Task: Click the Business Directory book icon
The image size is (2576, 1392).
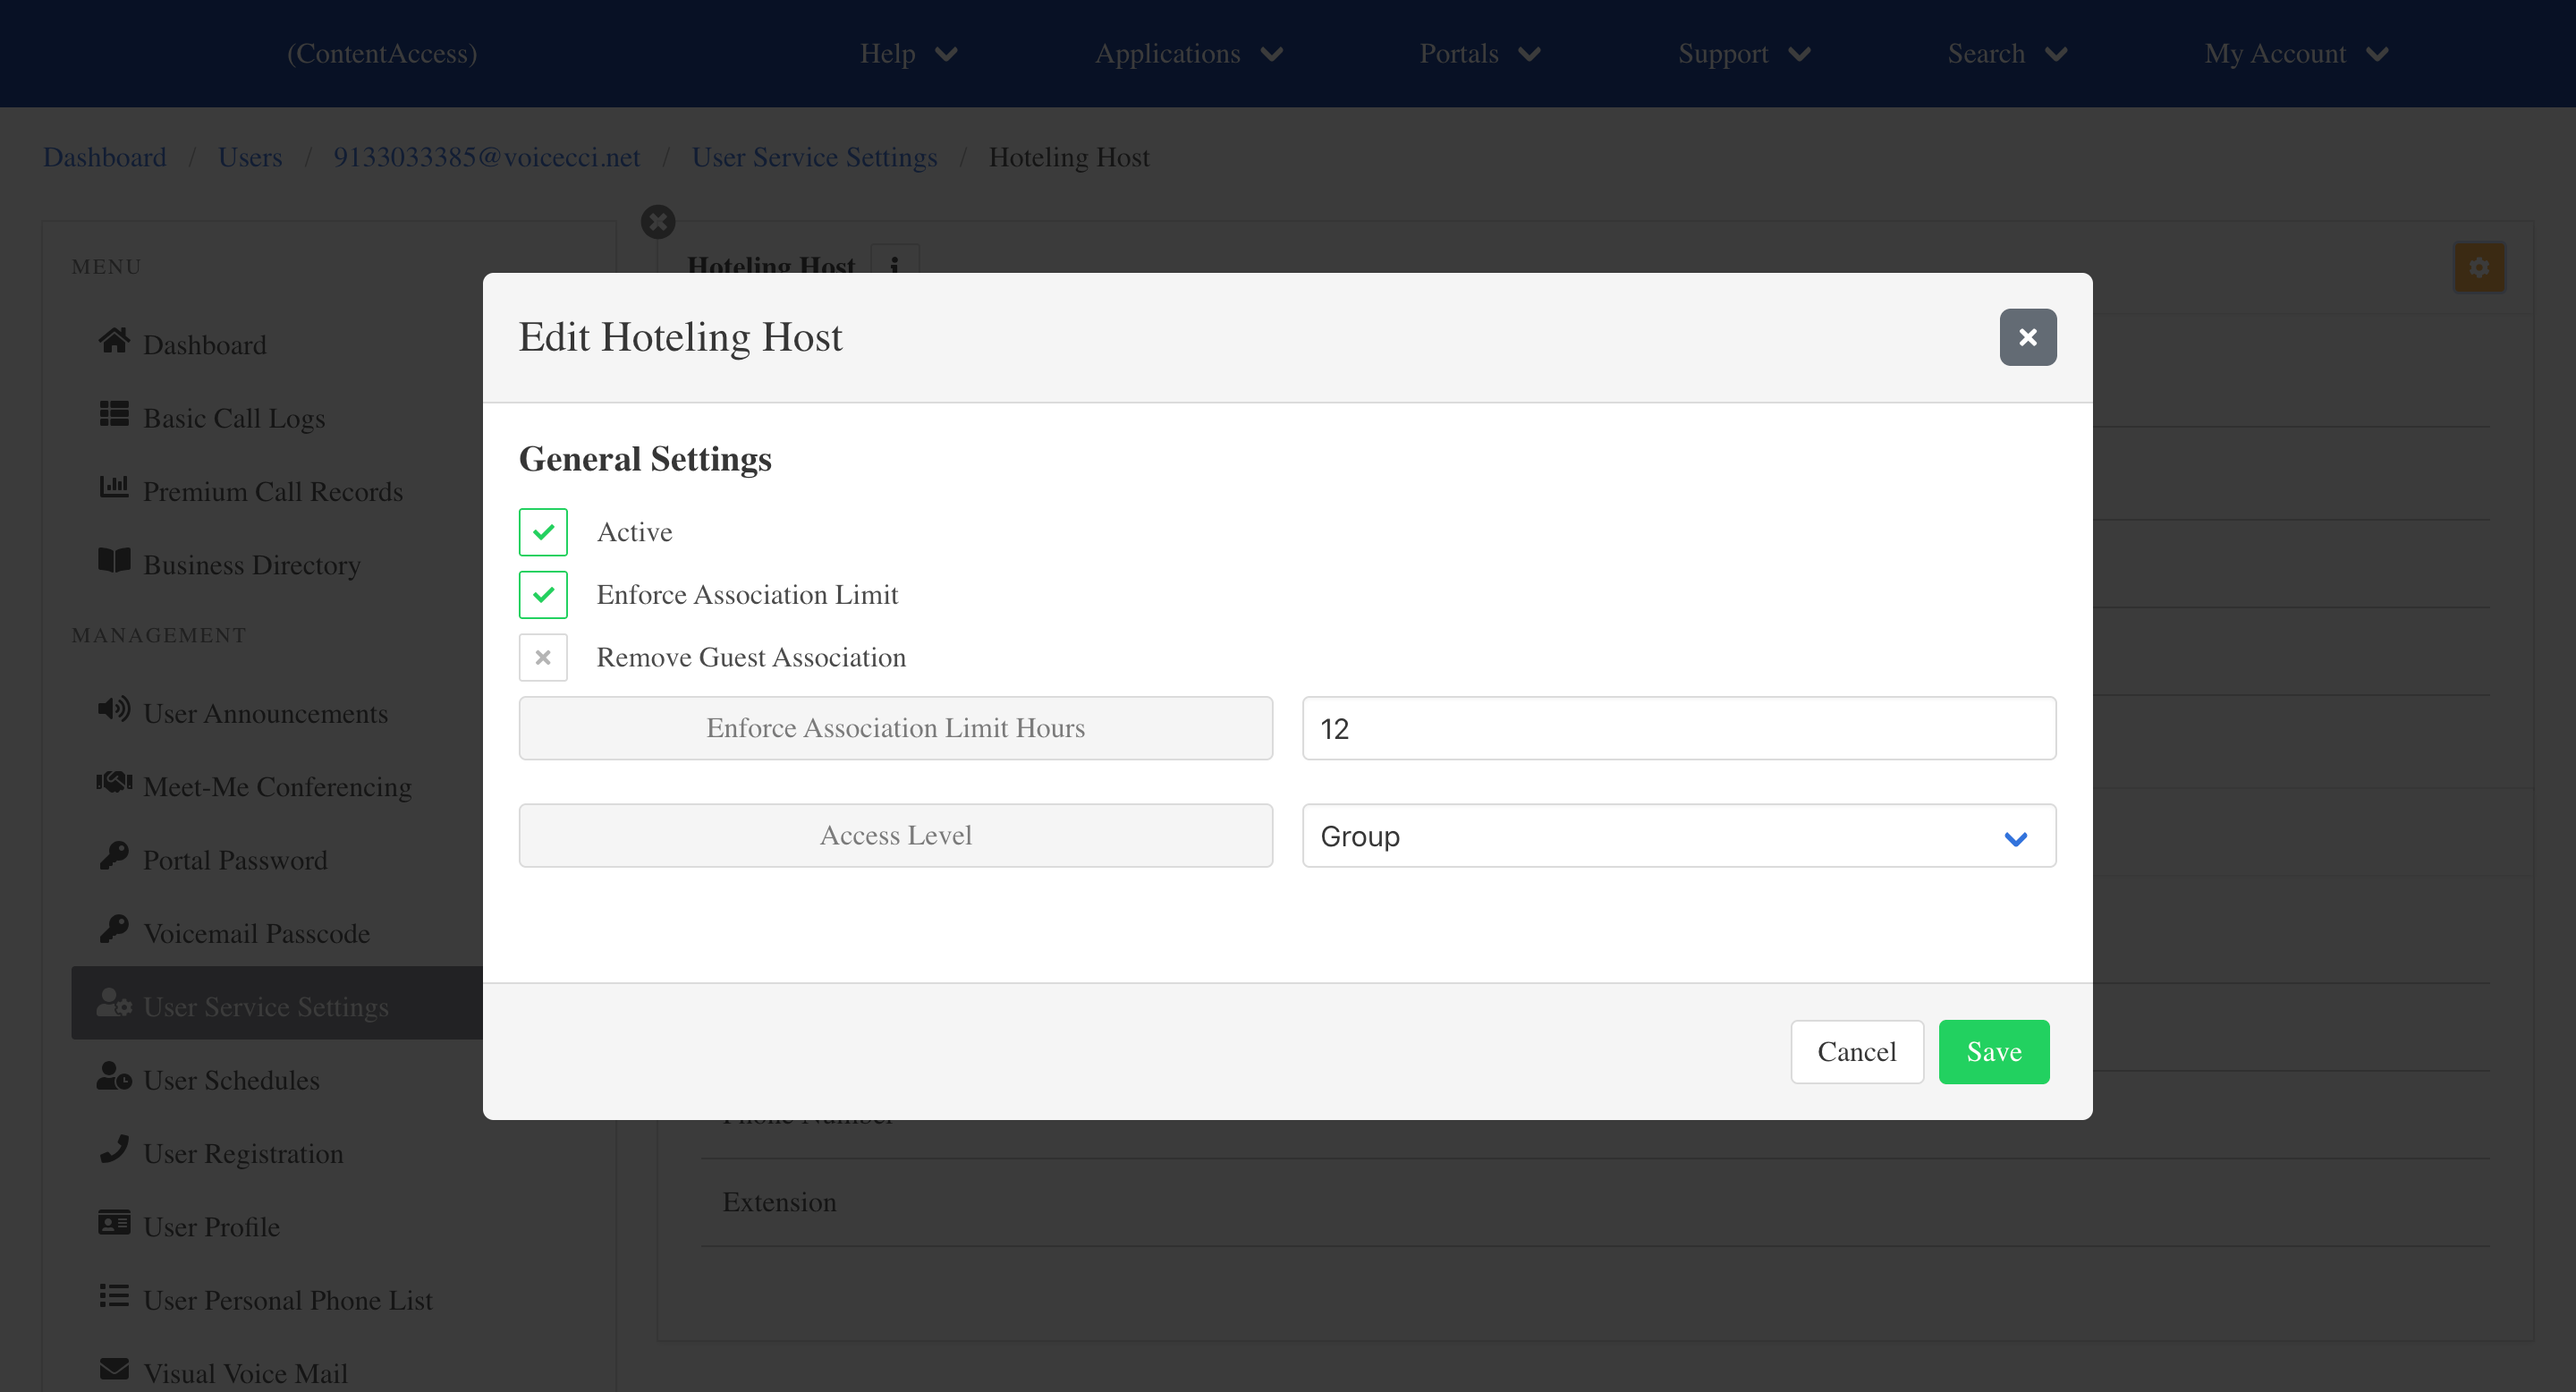Action: tap(114, 561)
